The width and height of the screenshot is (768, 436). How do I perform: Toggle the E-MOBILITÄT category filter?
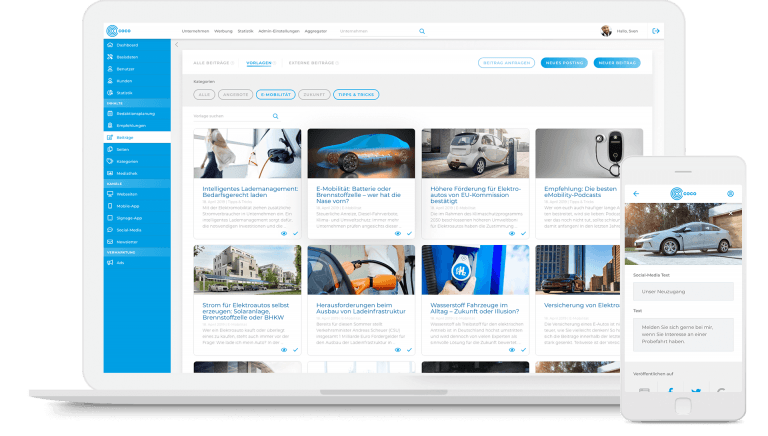pyautogui.click(x=276, y=95)
